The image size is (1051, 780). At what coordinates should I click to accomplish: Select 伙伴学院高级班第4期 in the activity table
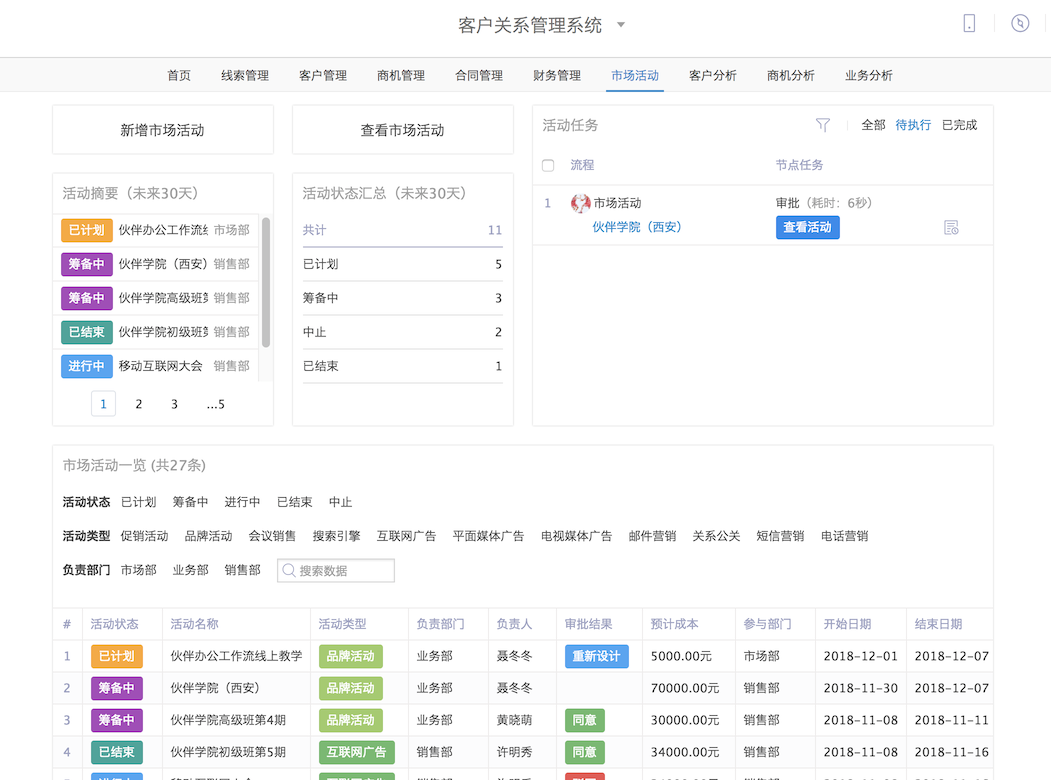pyautogui.click(x=228, y=720)
